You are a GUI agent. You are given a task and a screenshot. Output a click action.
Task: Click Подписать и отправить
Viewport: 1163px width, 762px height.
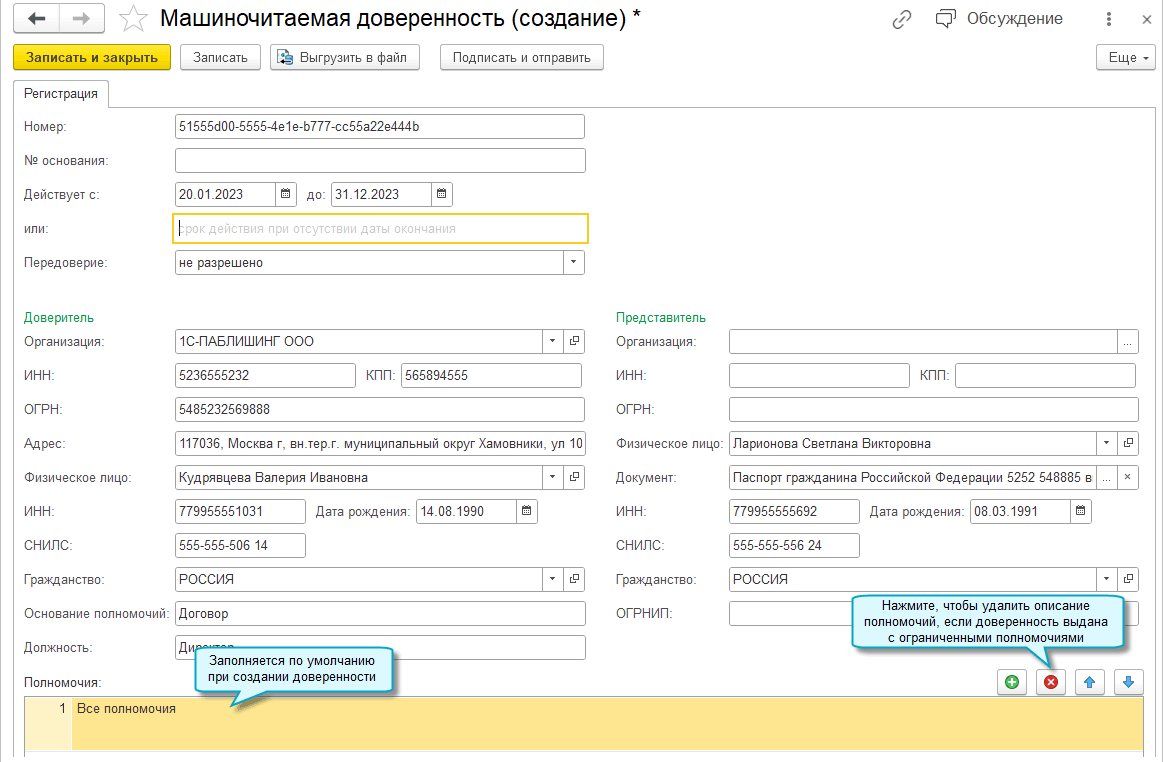(520, 57)
